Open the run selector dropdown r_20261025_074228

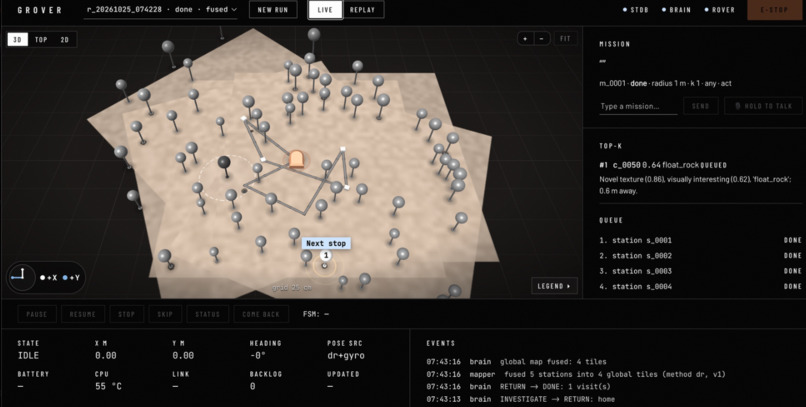click(x=161, y=10)
